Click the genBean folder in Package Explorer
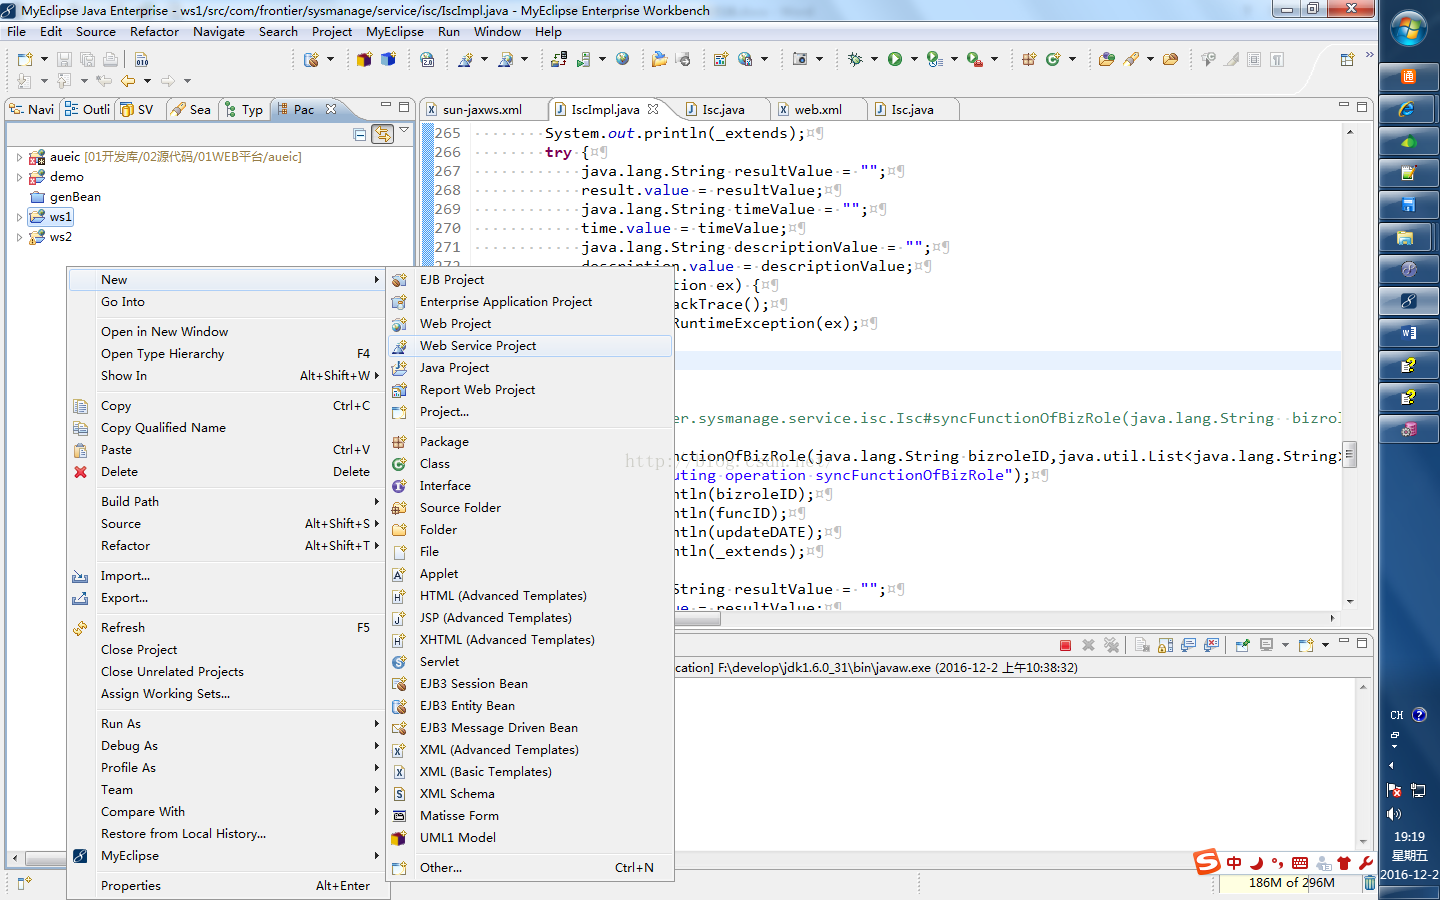Screen dimensions: 1440x900 click(x=65, y=197)
